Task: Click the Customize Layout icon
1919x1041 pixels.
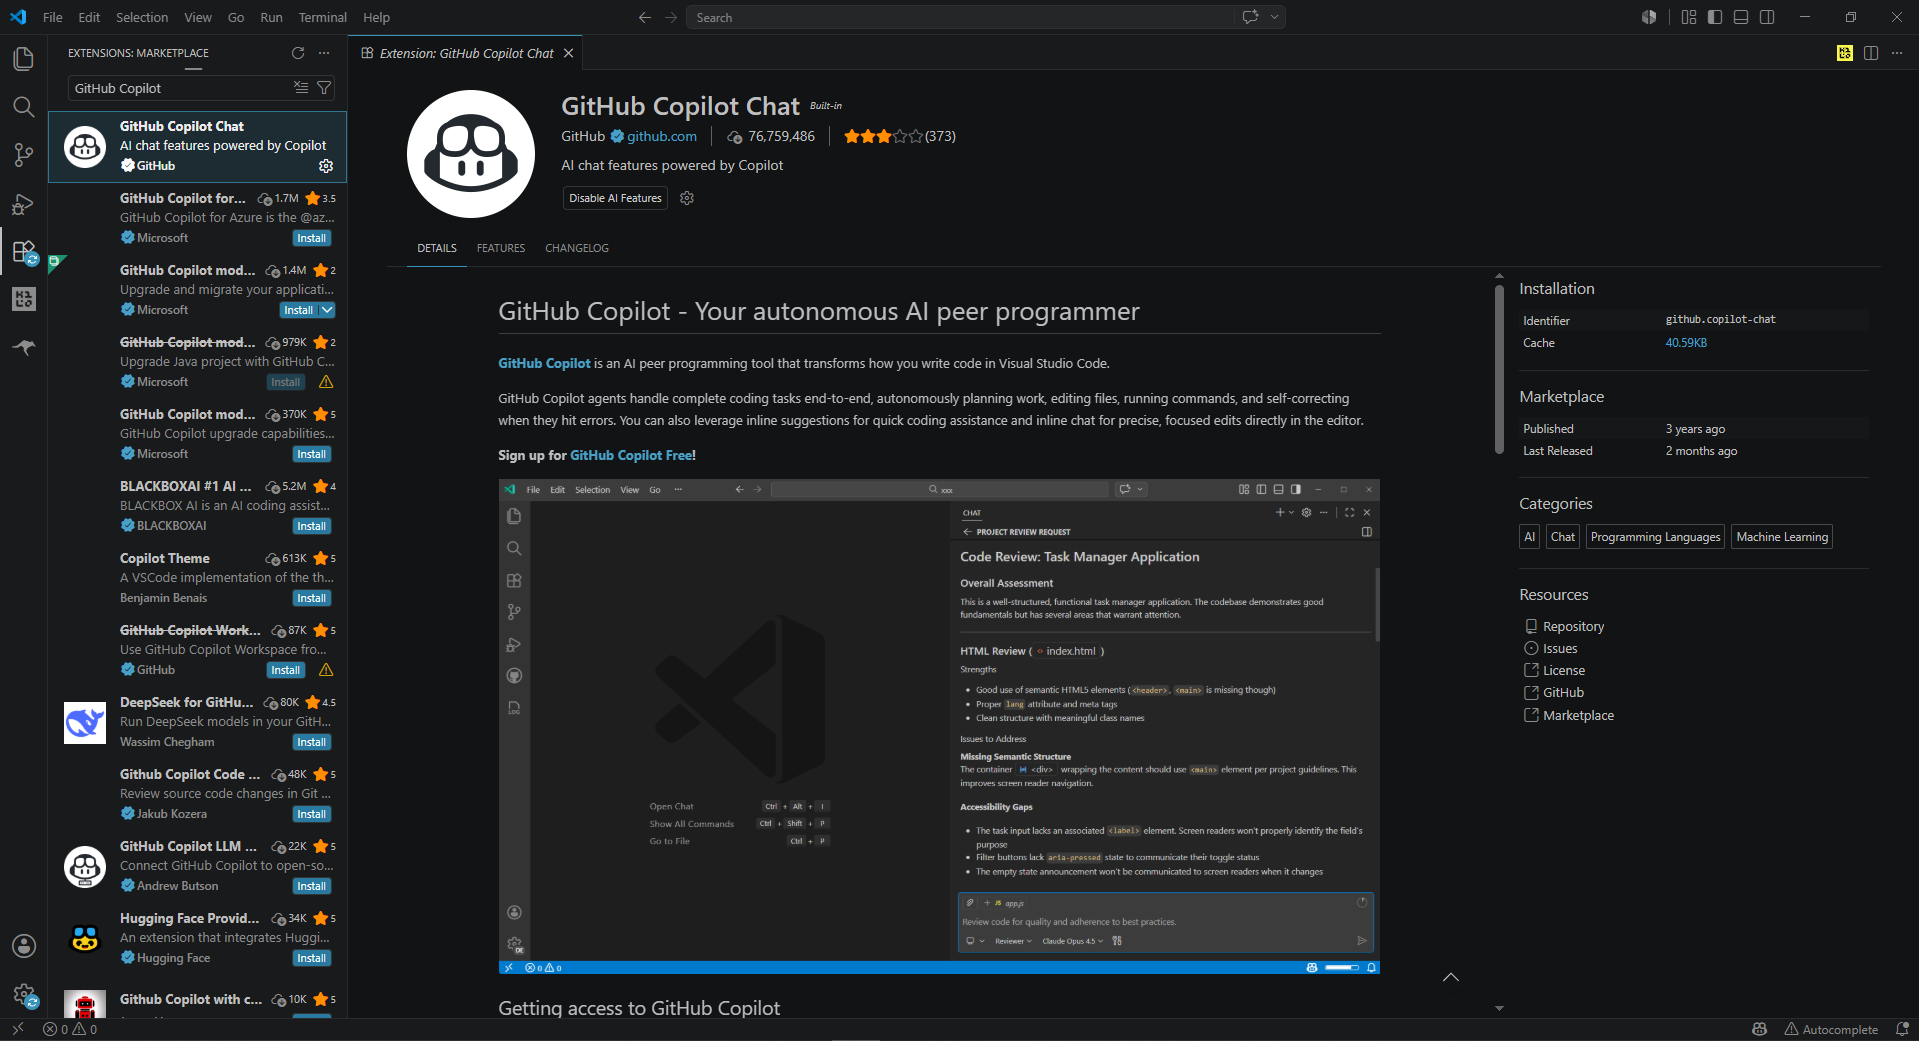Action: (x=1689, y=17)
